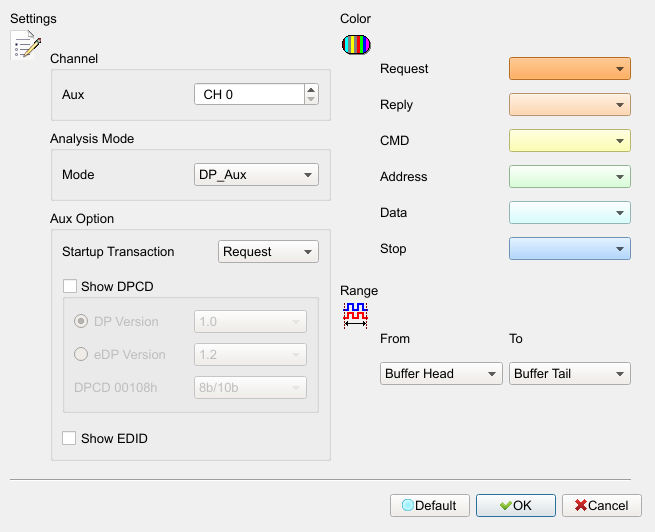The height and width of the screenshot is (532, 655).
Task: Confirm settings with the OK button
Action: 516,505
